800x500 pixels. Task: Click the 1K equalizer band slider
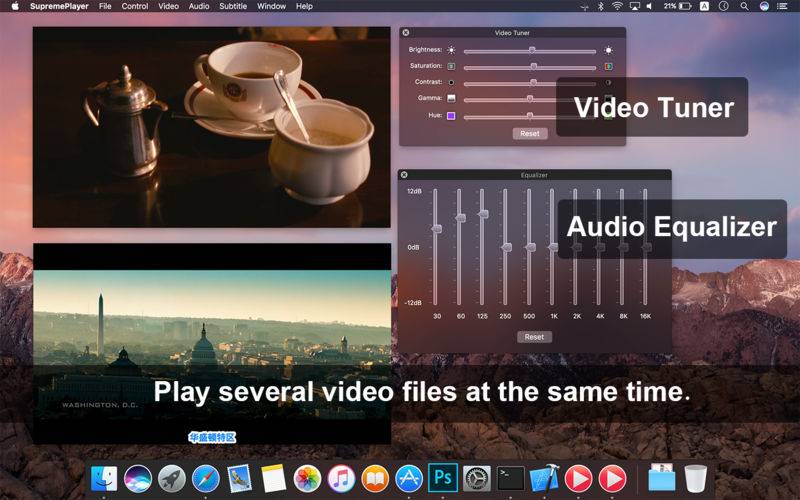(x=553, y=247)
